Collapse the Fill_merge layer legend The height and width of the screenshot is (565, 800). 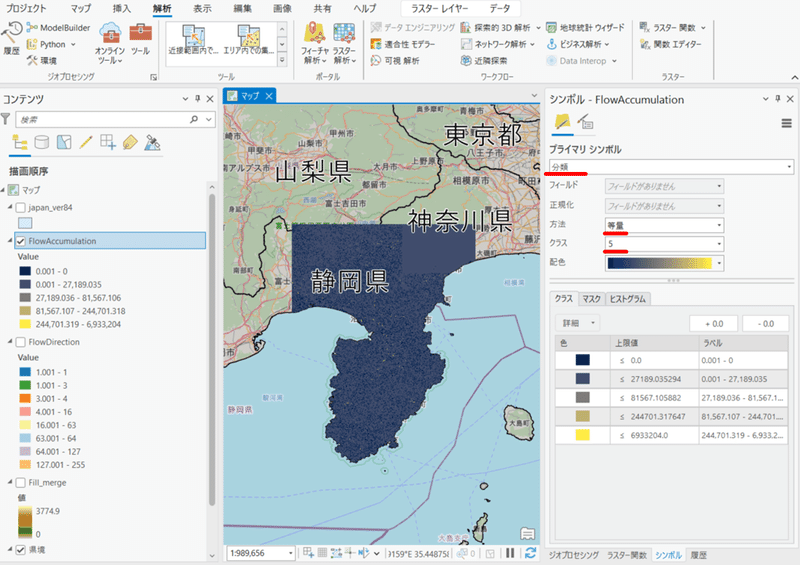coord(10,481)
